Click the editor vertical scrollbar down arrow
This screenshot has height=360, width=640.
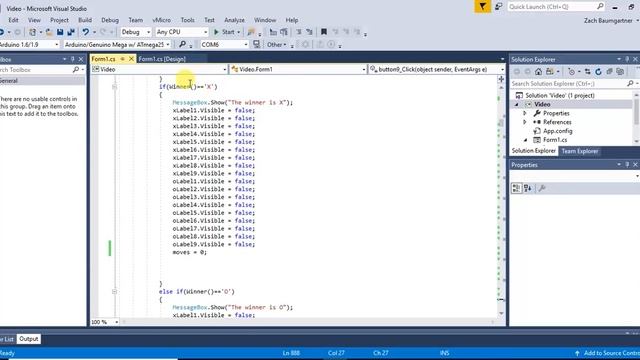501,313
